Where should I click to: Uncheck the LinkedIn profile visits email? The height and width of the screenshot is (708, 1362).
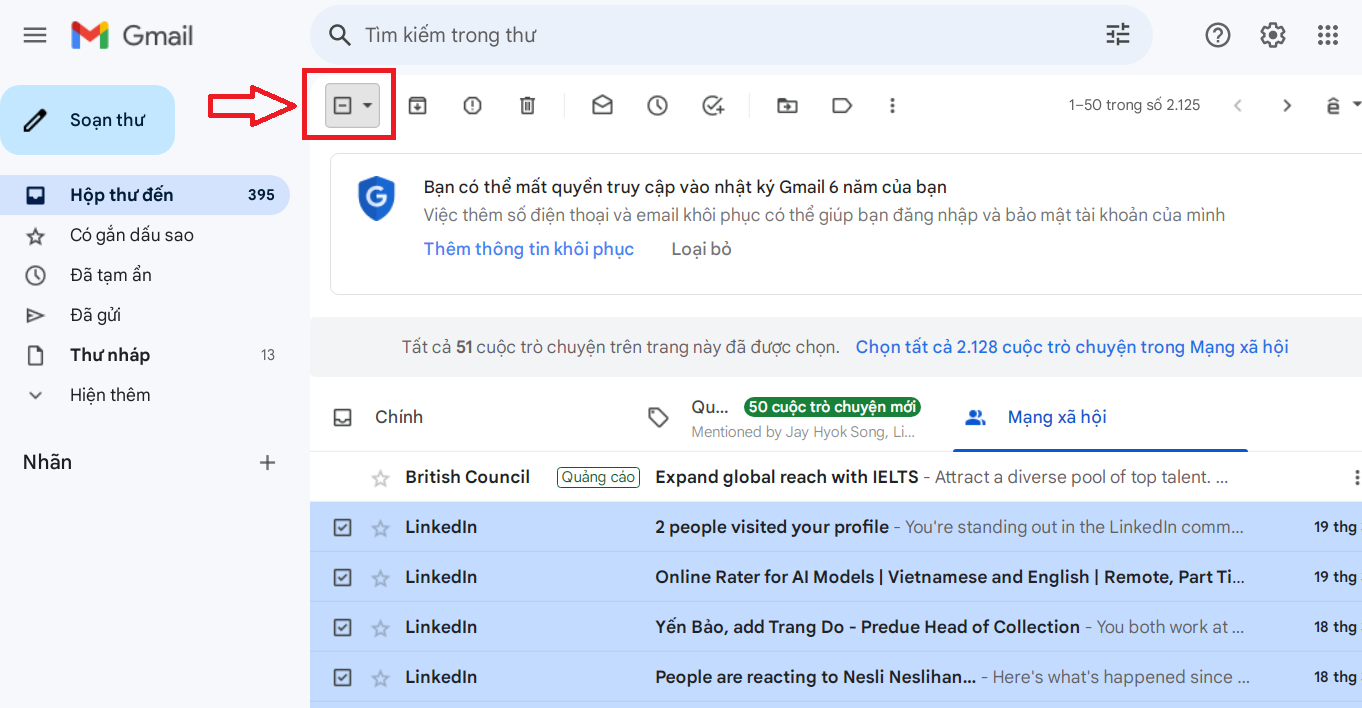pos(342,526)
